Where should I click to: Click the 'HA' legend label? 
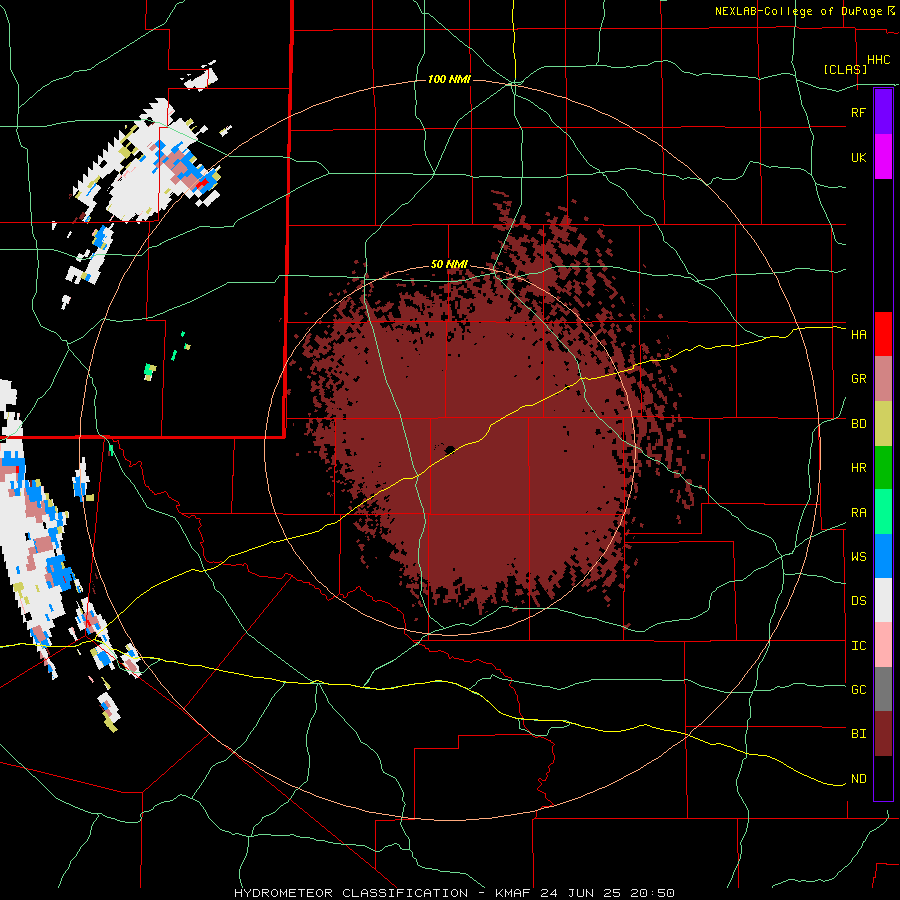(x=858, y=335)
